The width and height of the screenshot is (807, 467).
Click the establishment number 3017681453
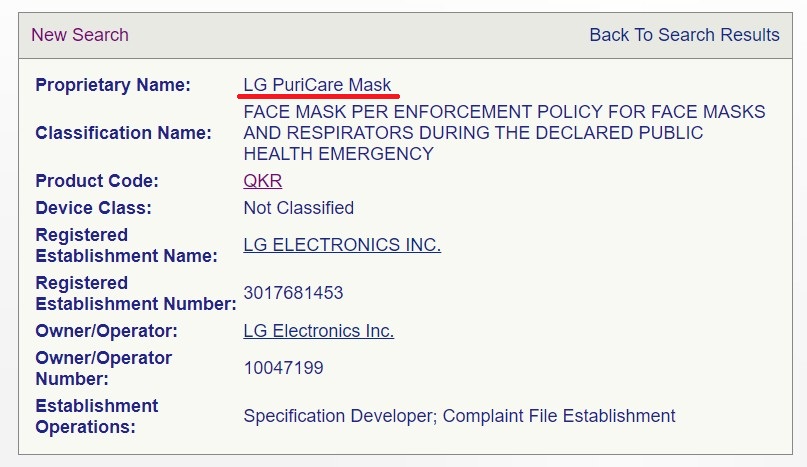pos(293,293)
